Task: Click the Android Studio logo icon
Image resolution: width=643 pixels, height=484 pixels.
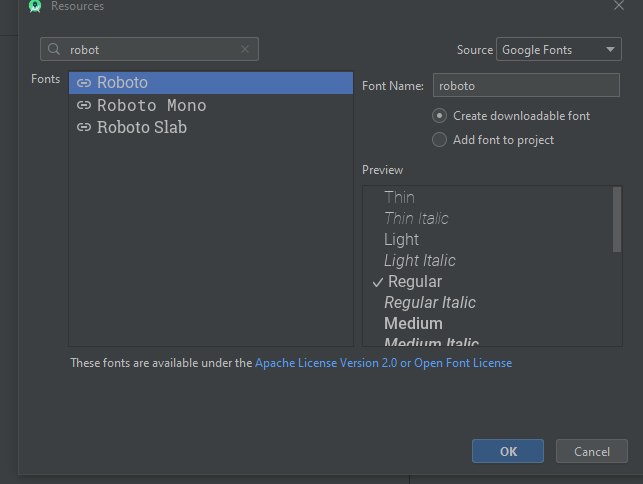Action: (x=35, y=6)
